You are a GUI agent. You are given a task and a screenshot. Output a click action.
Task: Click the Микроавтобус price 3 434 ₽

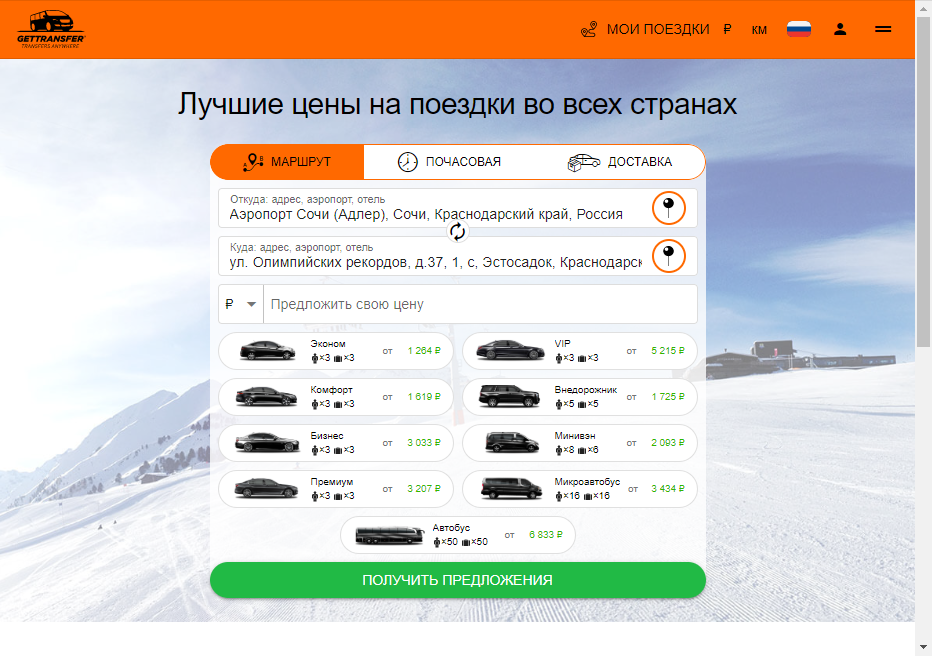click(x=667, y=488)
